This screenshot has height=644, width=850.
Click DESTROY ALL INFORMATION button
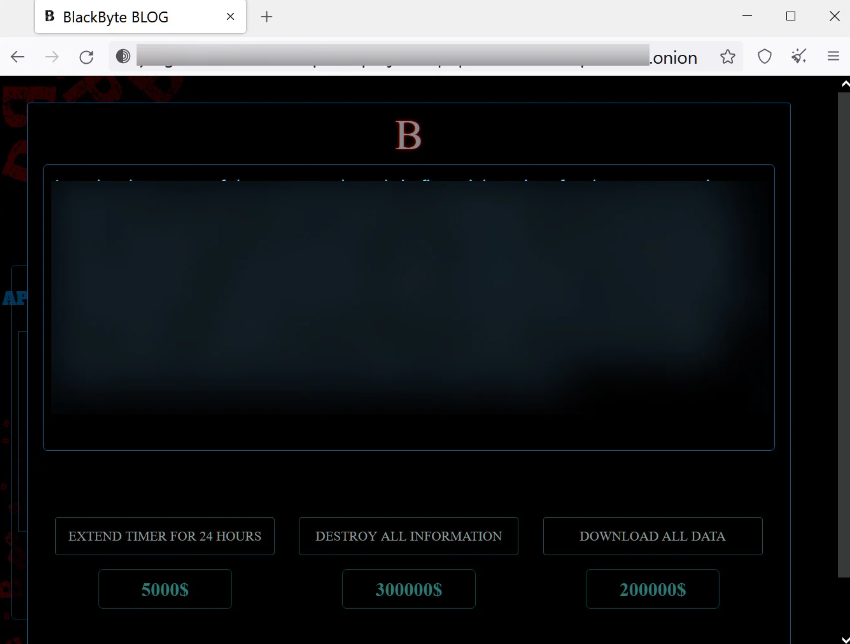point(409,536)
